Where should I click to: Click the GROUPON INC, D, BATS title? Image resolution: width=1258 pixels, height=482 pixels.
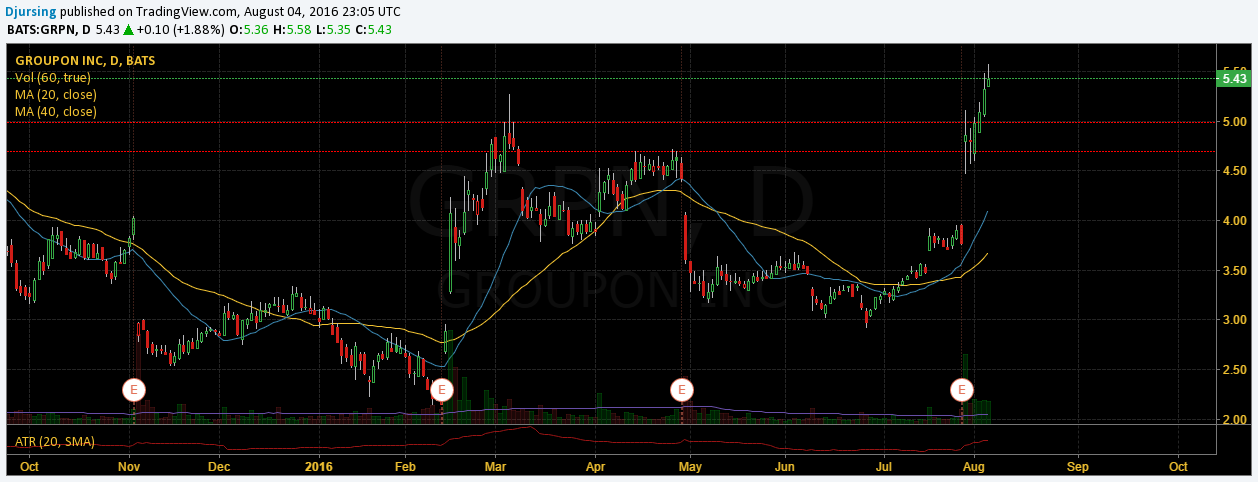click(85, 60)
